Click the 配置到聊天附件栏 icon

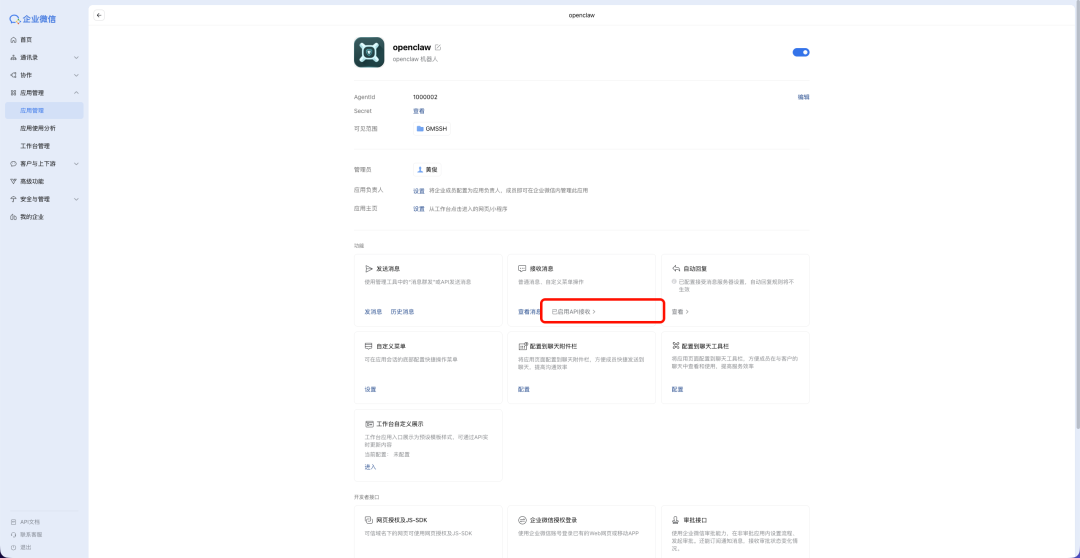(x=522, y=346)
